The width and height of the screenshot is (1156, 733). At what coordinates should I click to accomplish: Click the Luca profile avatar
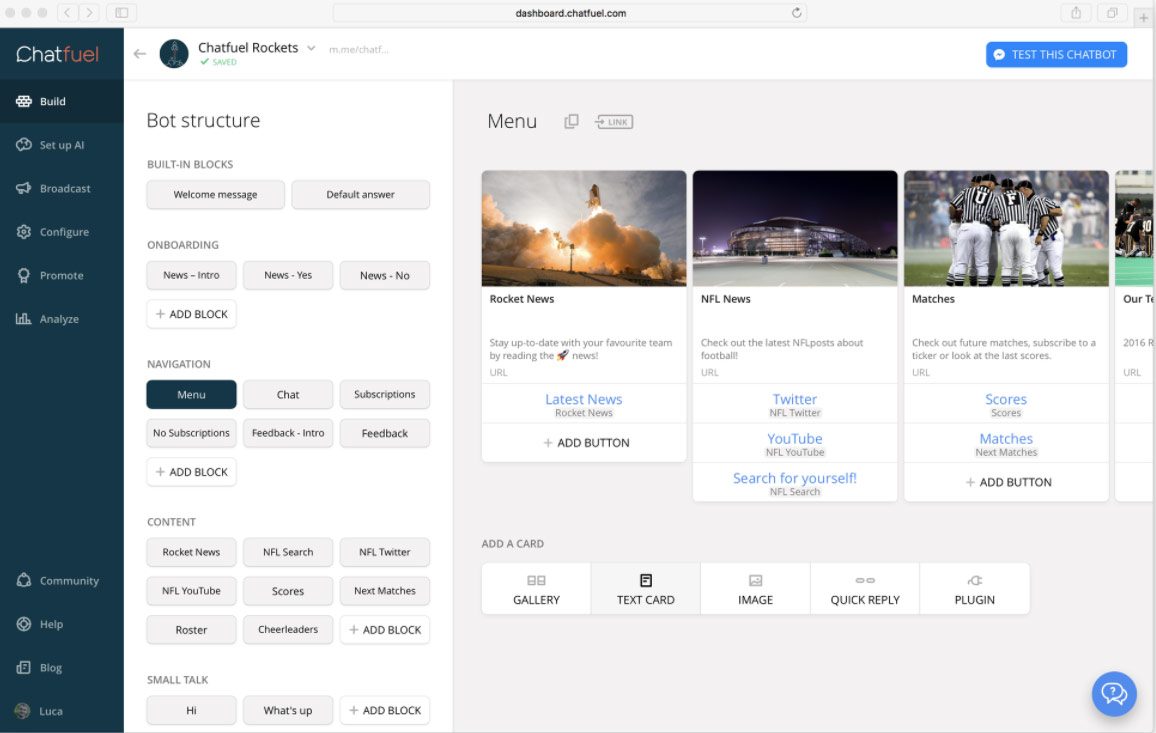click(x=23, y=711)
